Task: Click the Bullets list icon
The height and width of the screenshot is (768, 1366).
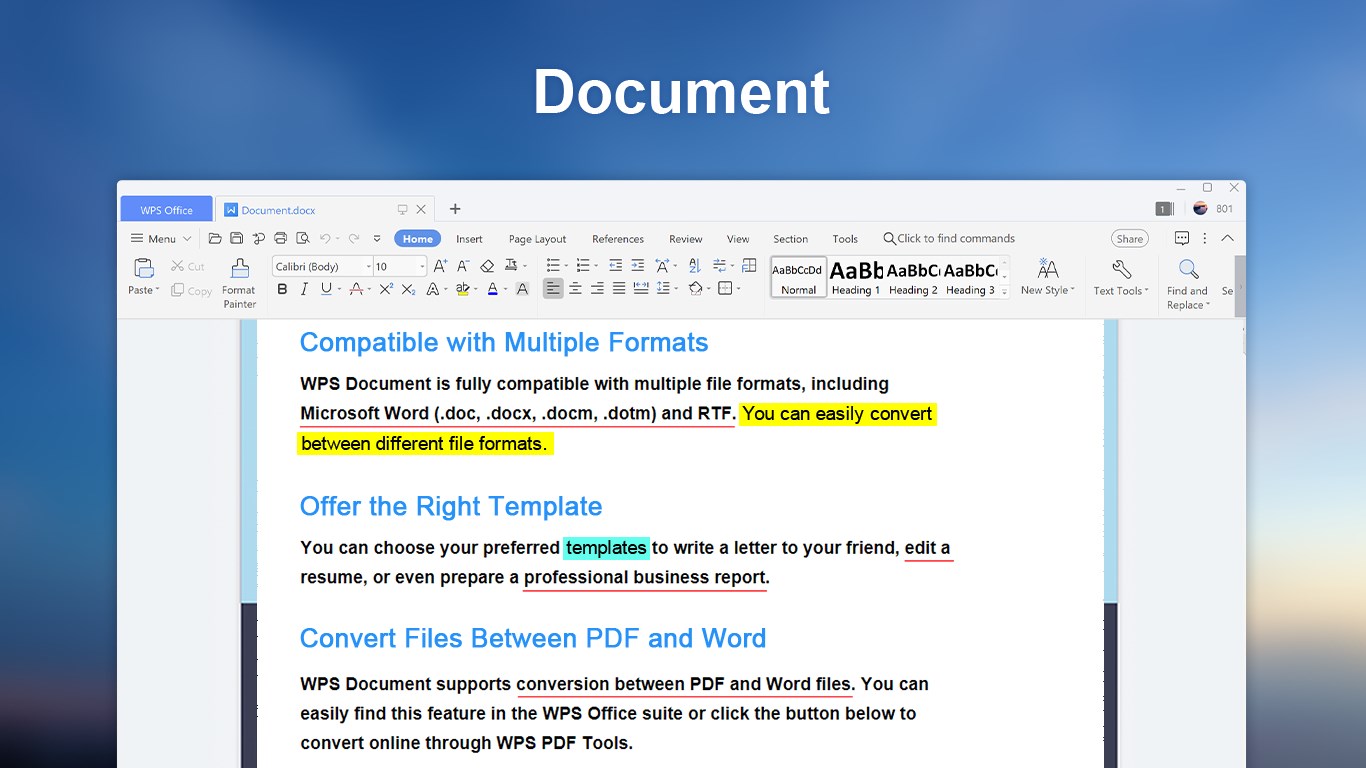Action: click(553, 265)
